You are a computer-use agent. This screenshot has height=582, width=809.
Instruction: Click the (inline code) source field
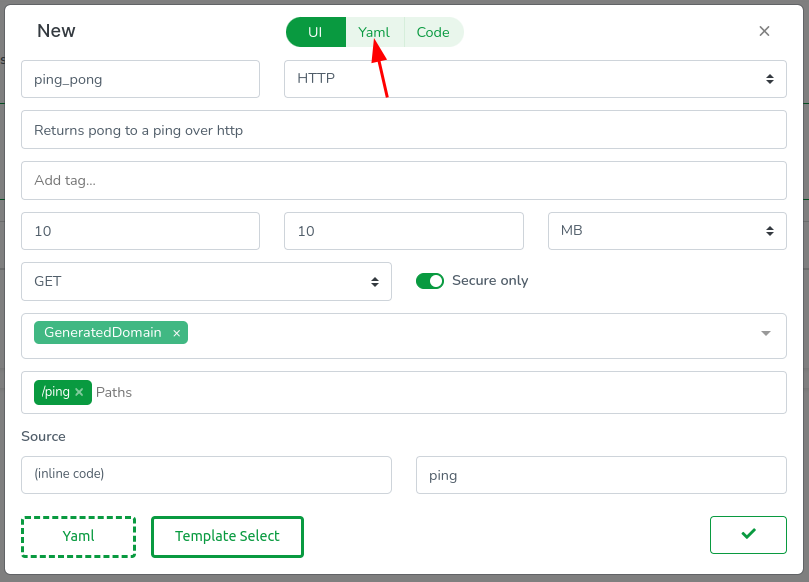point(206,474)
